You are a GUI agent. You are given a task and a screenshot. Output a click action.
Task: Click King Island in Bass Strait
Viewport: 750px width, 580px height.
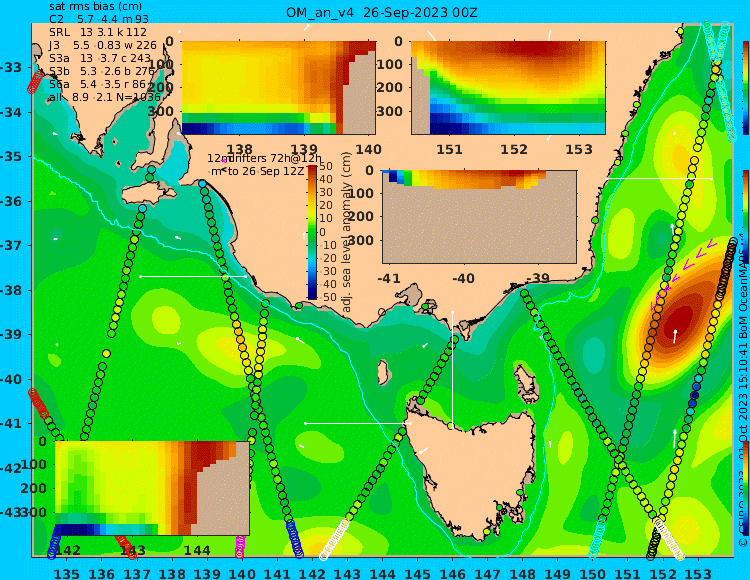pyautogui.click(x=383, y=373)
